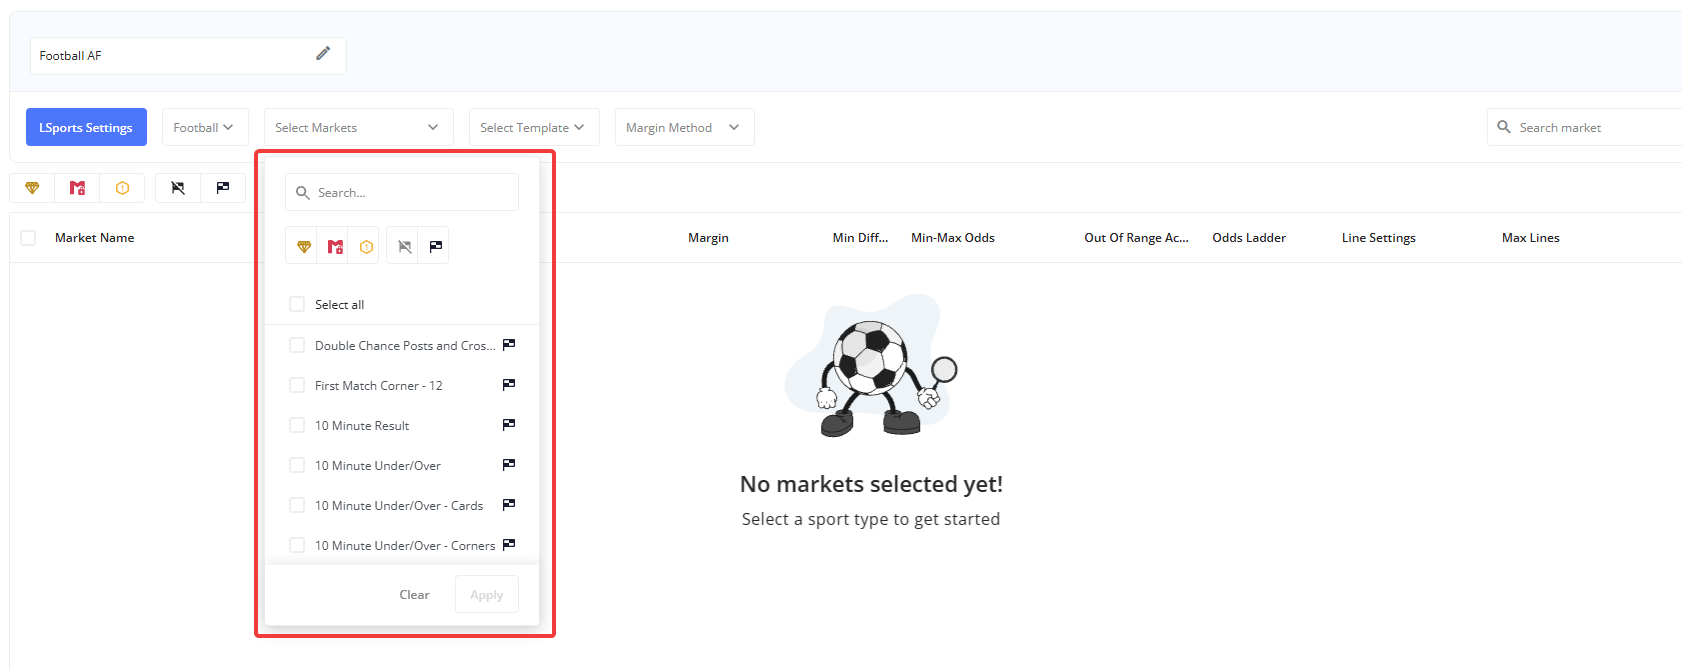This screenshot has width=1682, height=670.
Task: Check the Select all checkbox
Action: [297, 304]
